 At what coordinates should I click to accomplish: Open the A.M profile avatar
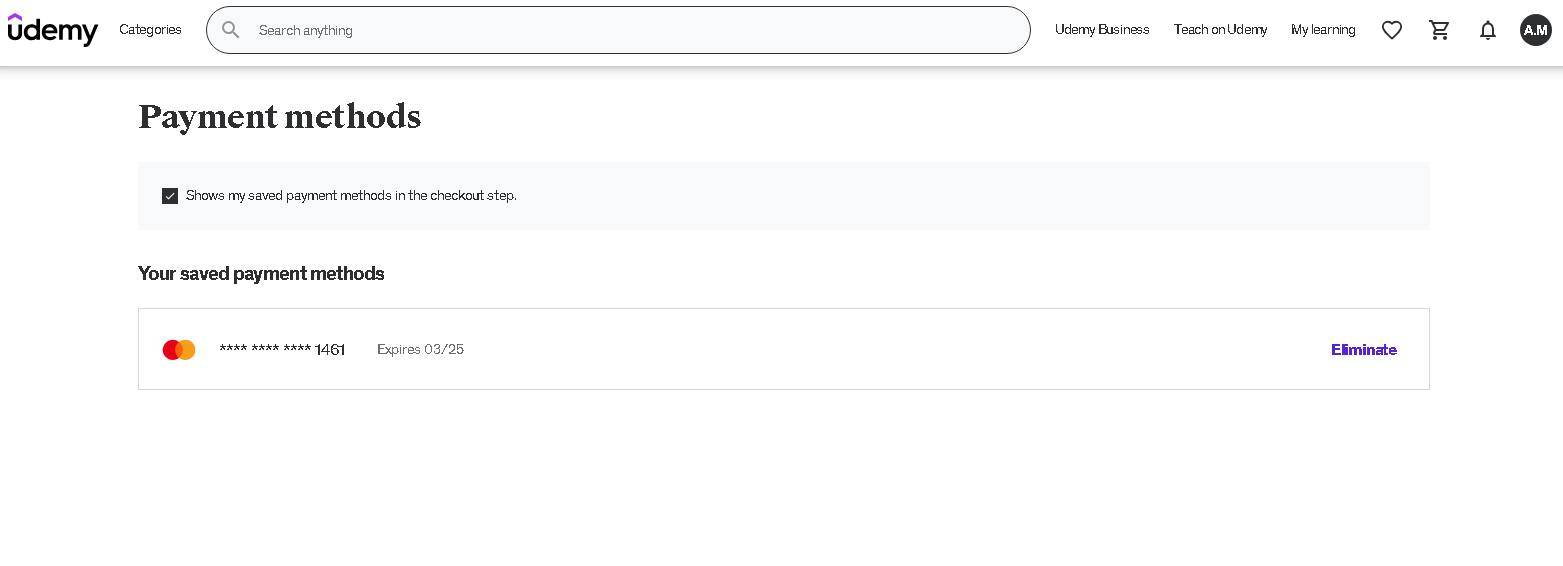click(x=1535, y=30)
